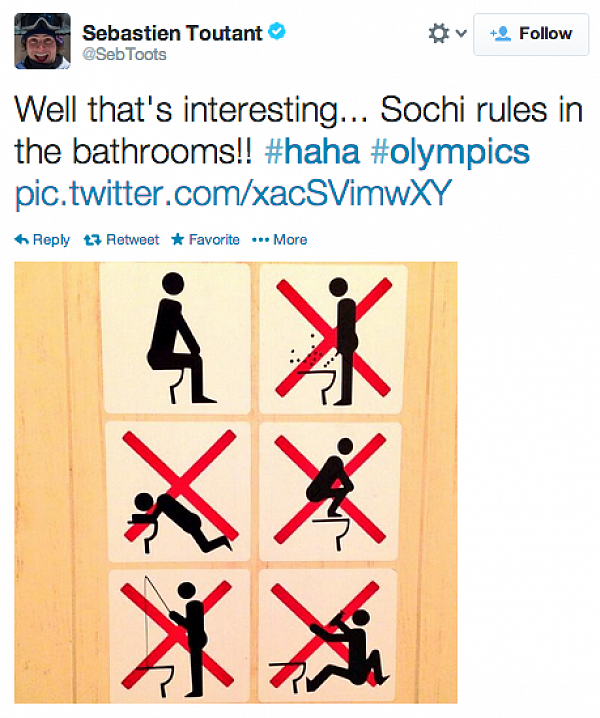Click the add-person icon on Follow button

pyautogui.click(x=500, y=34)
